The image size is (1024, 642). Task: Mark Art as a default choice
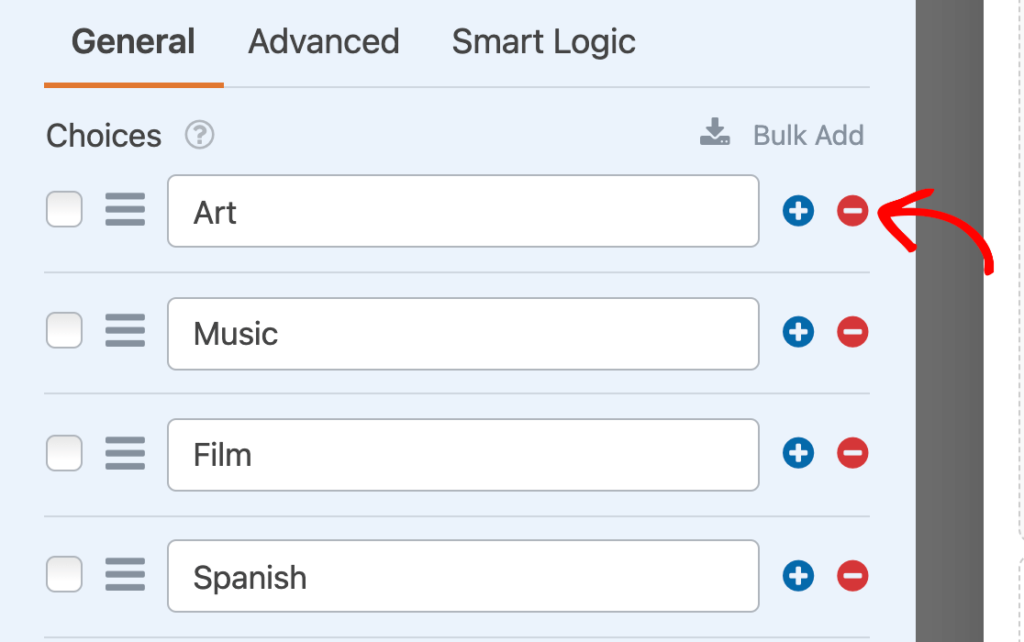[64, 209]
